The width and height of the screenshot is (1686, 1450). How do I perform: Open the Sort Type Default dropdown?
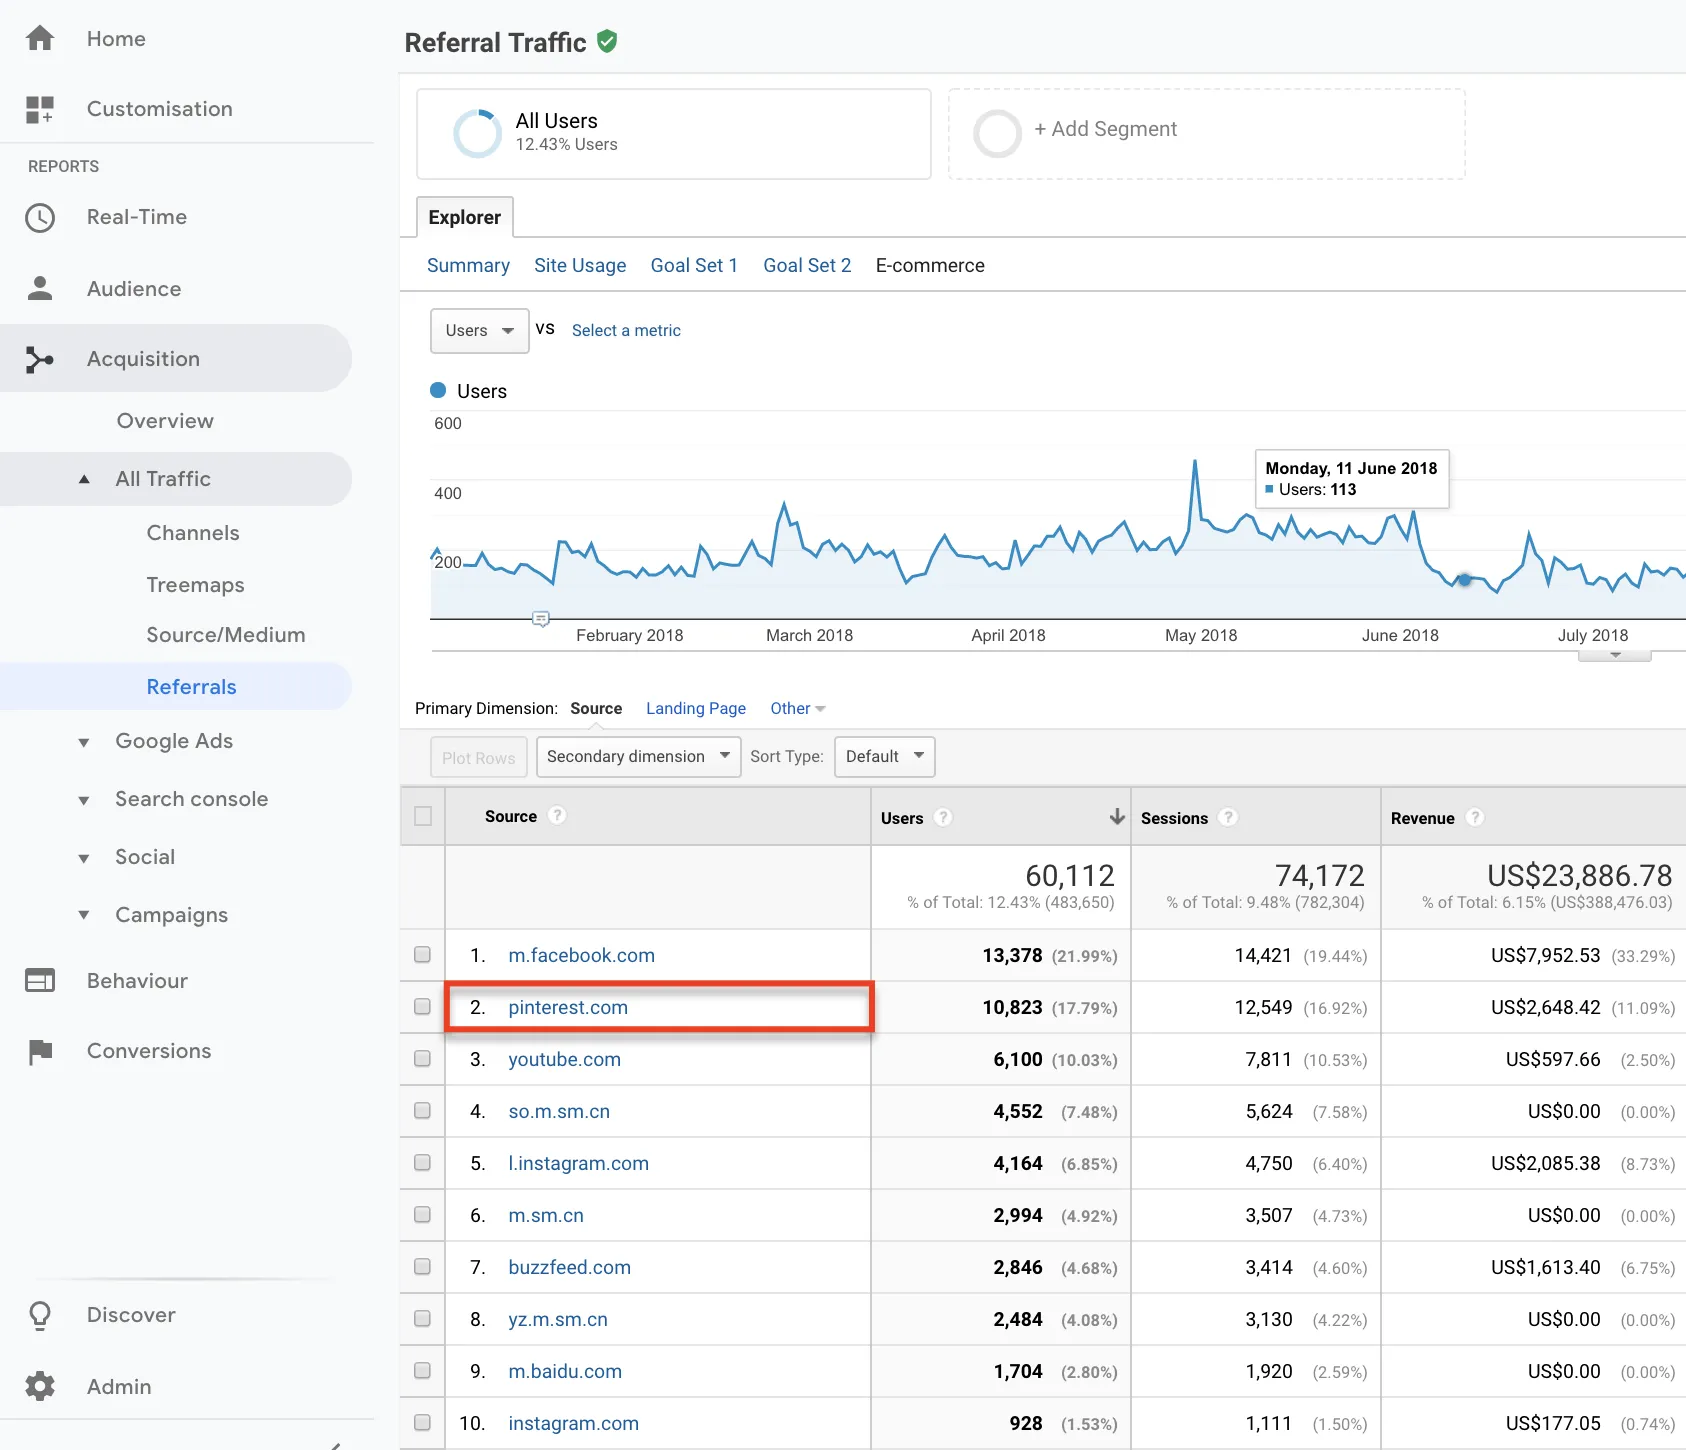coord(885,756)
